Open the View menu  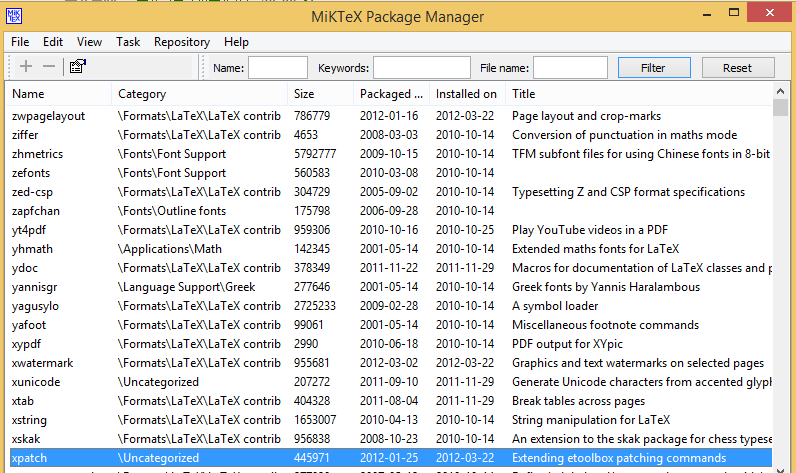tap(89, 42)
